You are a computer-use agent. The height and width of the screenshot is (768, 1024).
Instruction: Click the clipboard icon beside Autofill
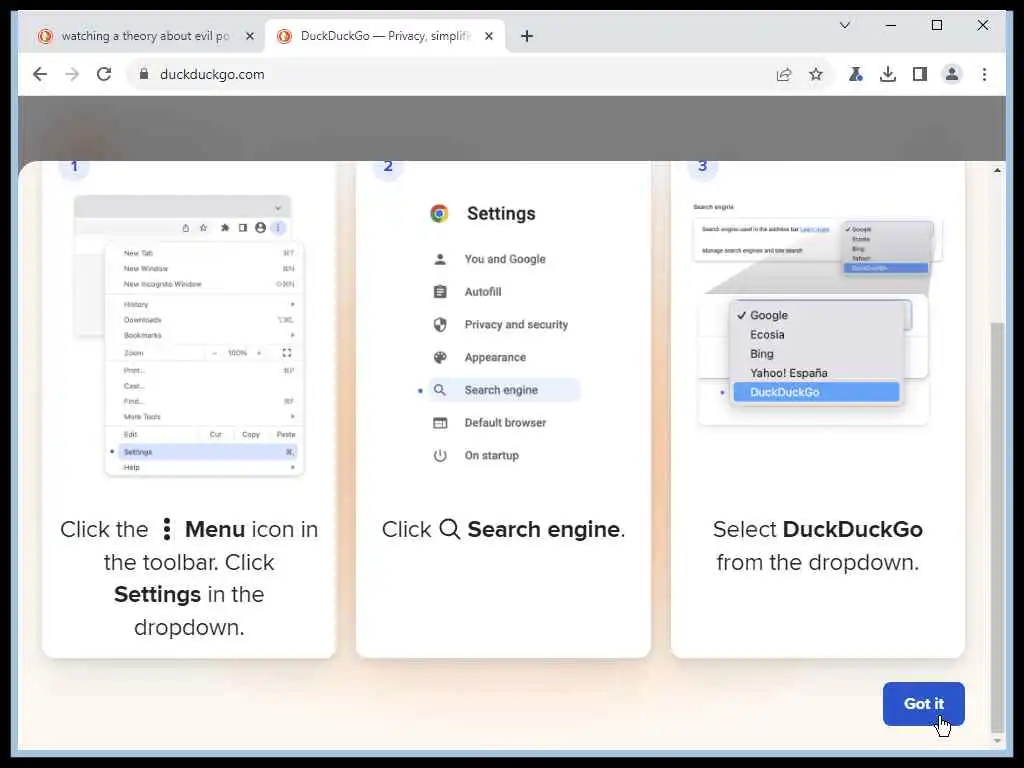point(440,292)
